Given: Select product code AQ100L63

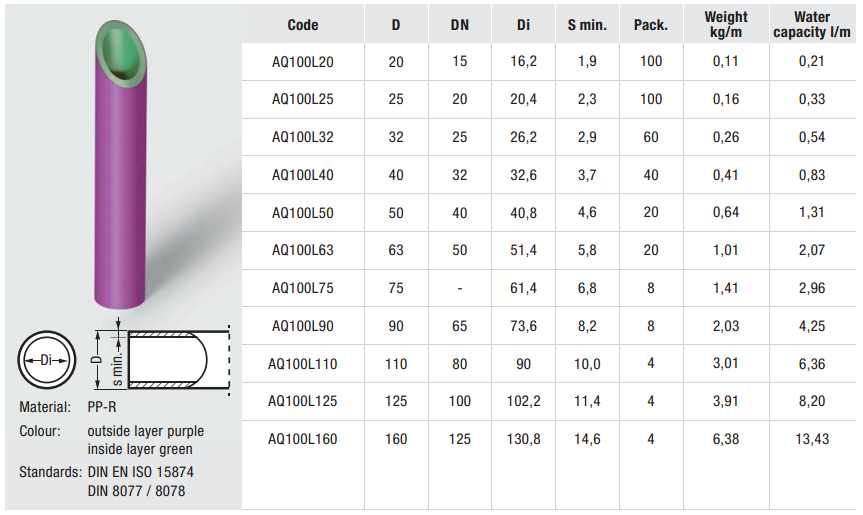Looking at the screenshot, I should coord(302,250).
